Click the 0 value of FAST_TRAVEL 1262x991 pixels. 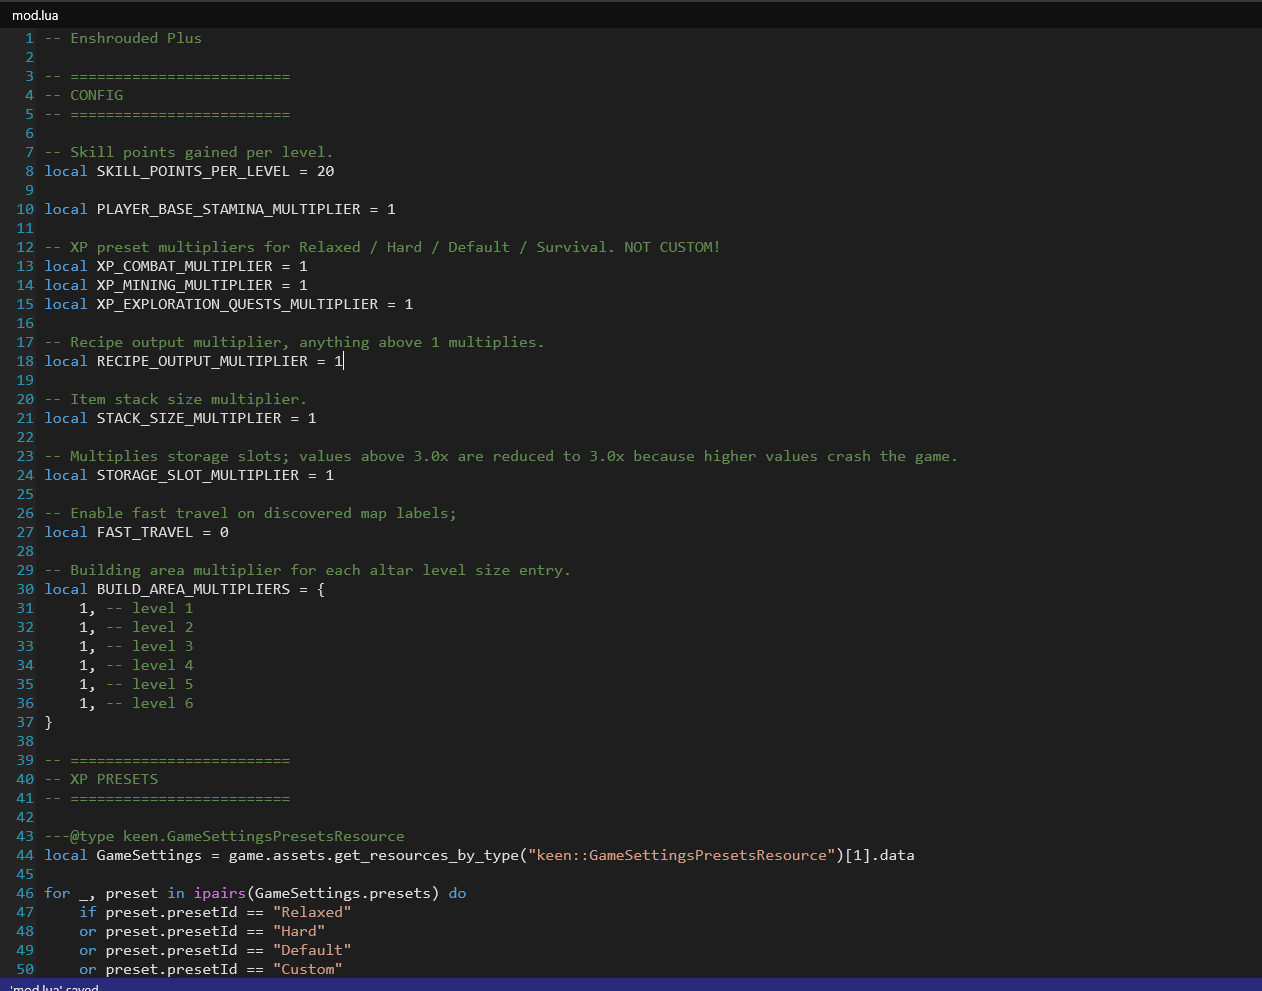coord(224,532)
